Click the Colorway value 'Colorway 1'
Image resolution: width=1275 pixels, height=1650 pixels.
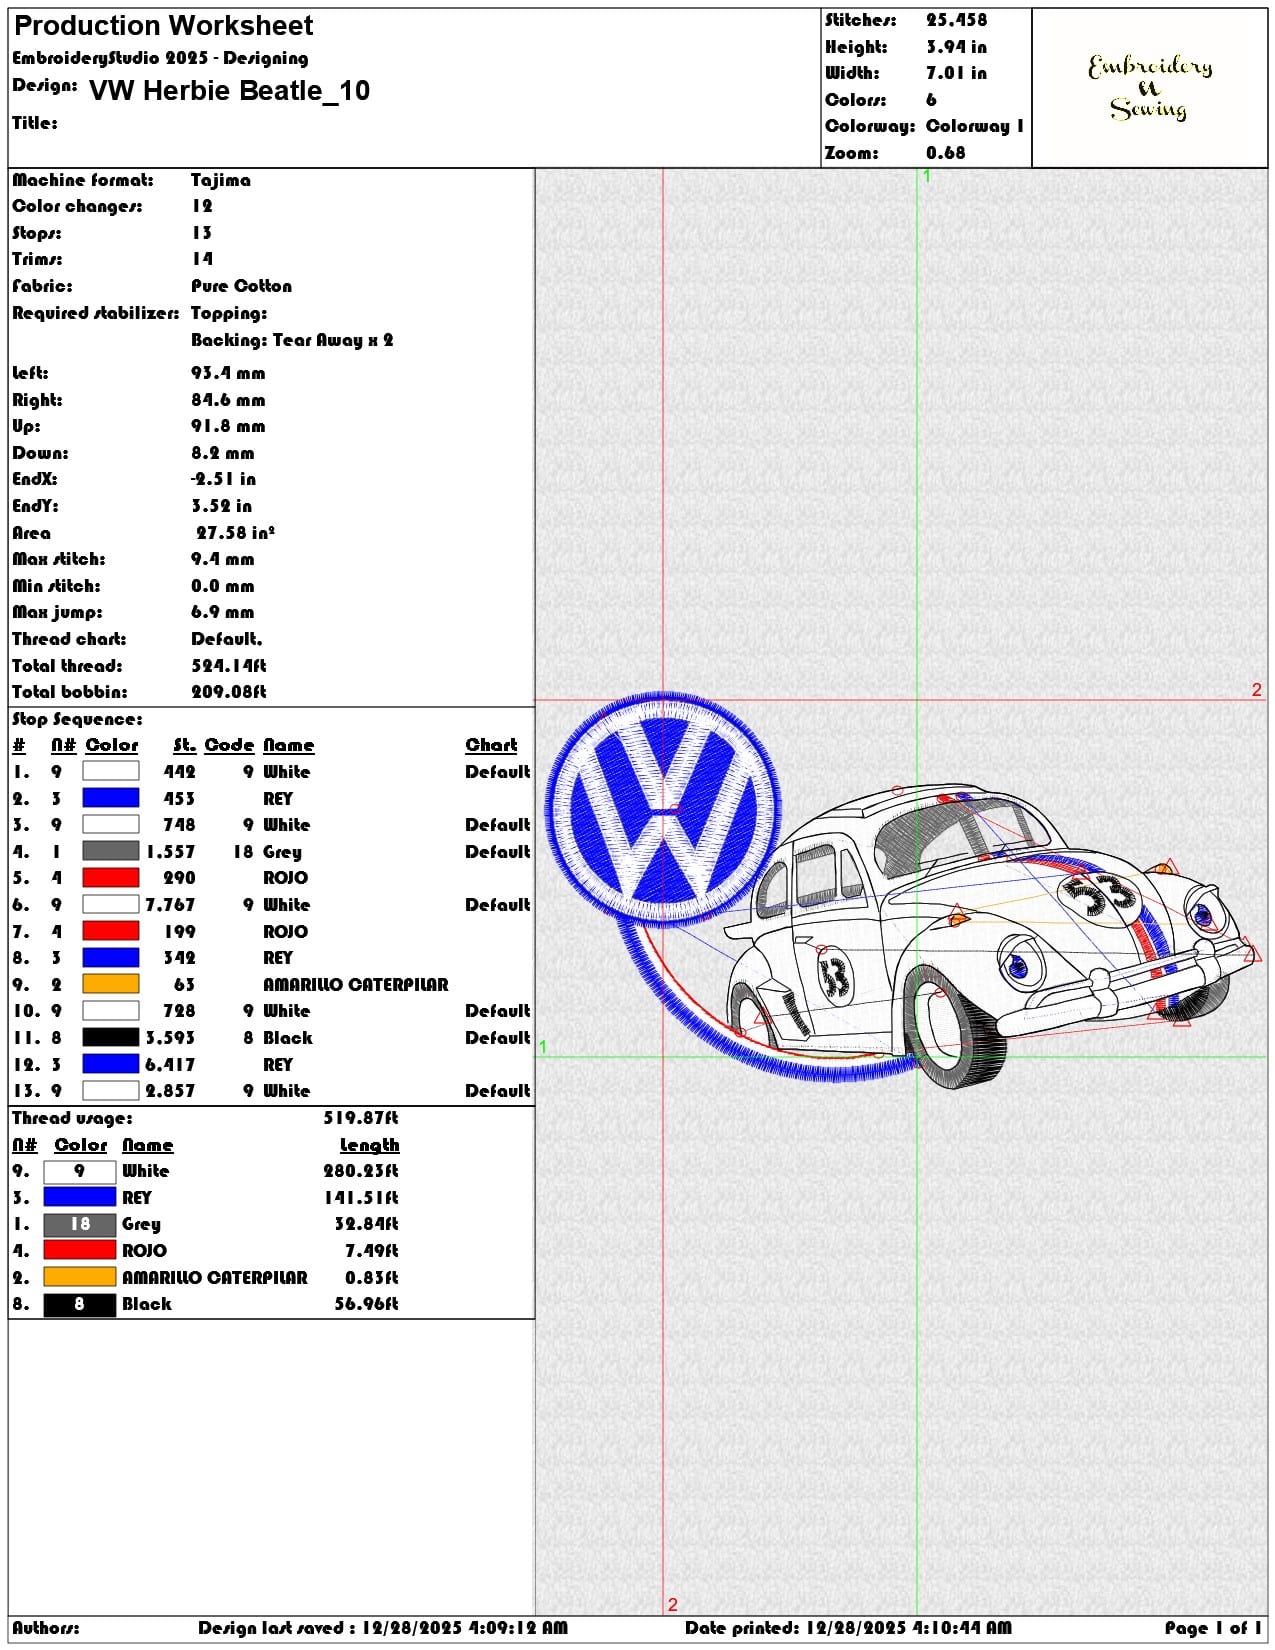(x=975, y=126)
